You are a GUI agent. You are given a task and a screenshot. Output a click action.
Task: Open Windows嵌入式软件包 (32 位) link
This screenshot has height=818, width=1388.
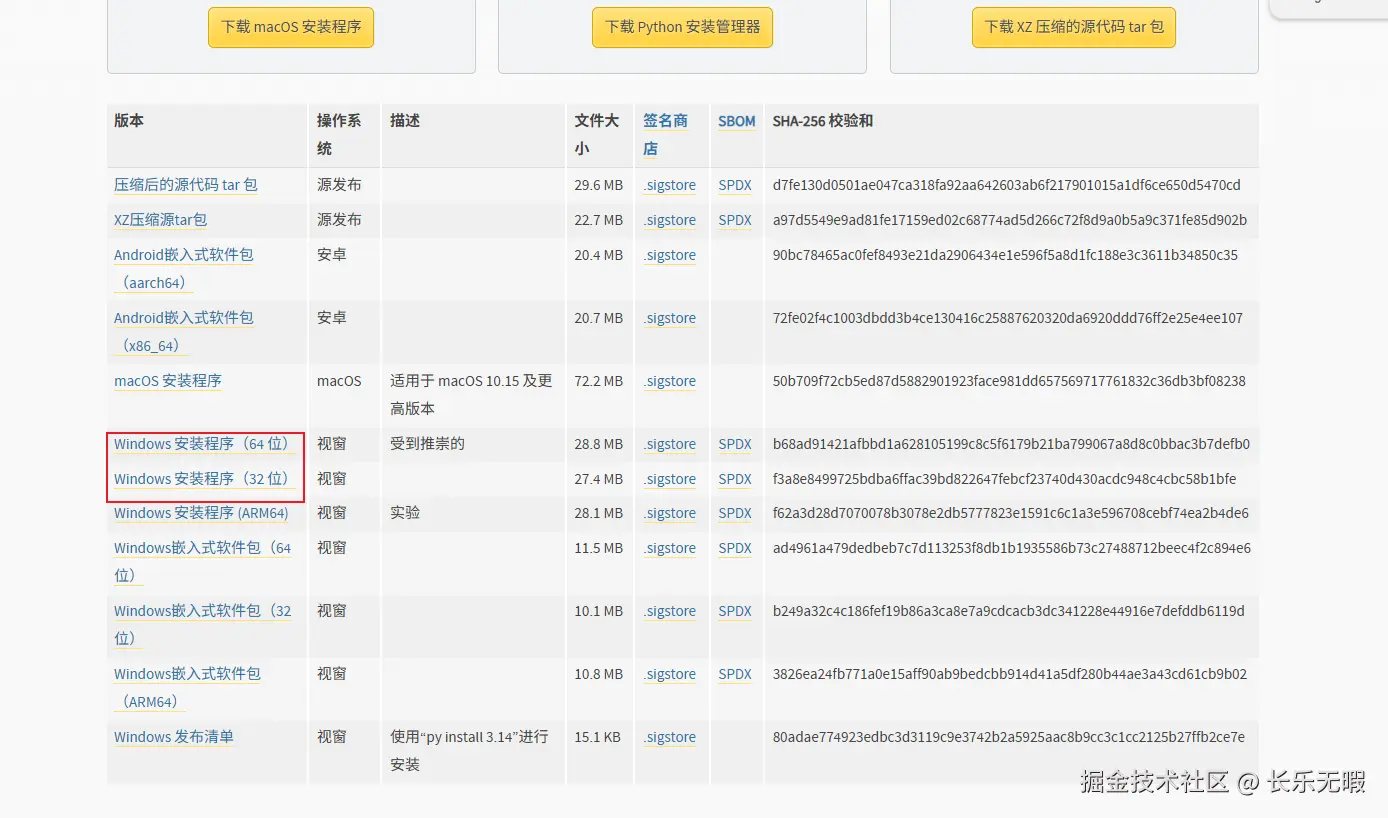[203, 625]
